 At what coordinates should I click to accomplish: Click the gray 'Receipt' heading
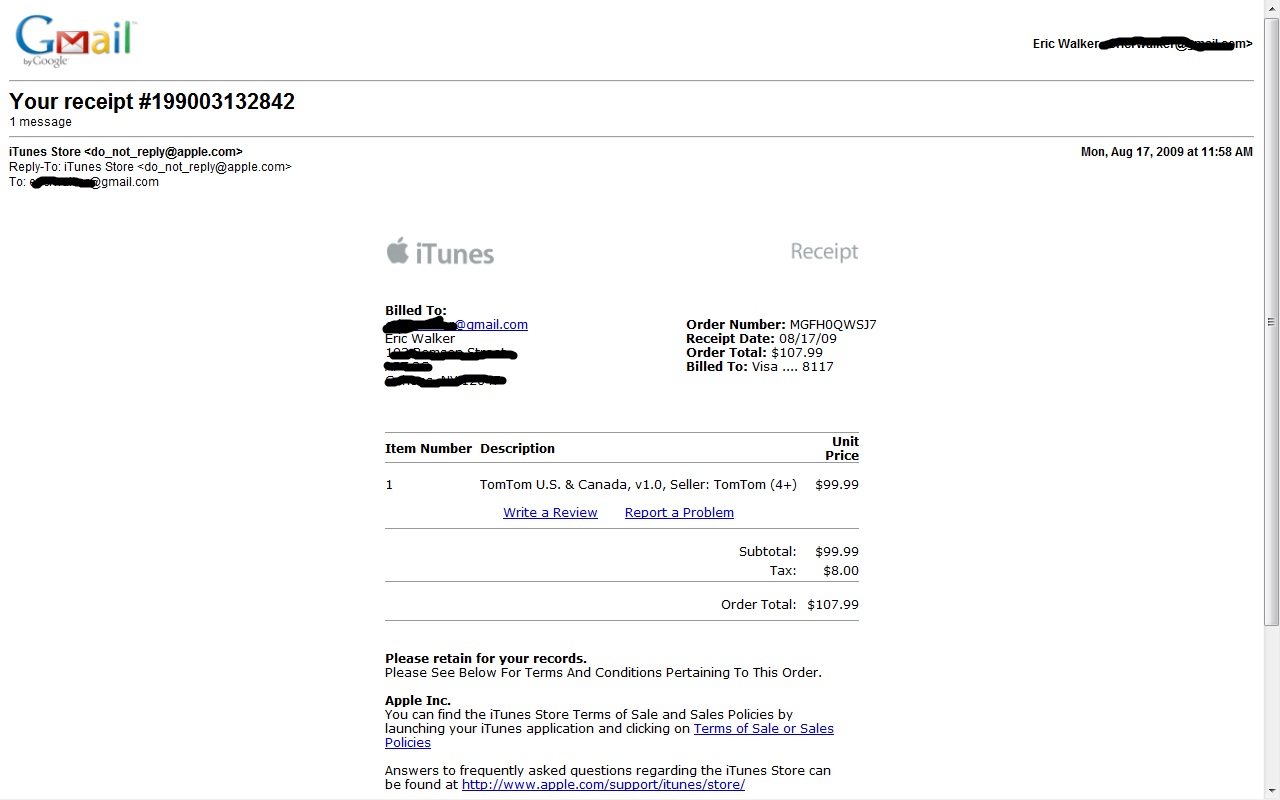point(825,252)
